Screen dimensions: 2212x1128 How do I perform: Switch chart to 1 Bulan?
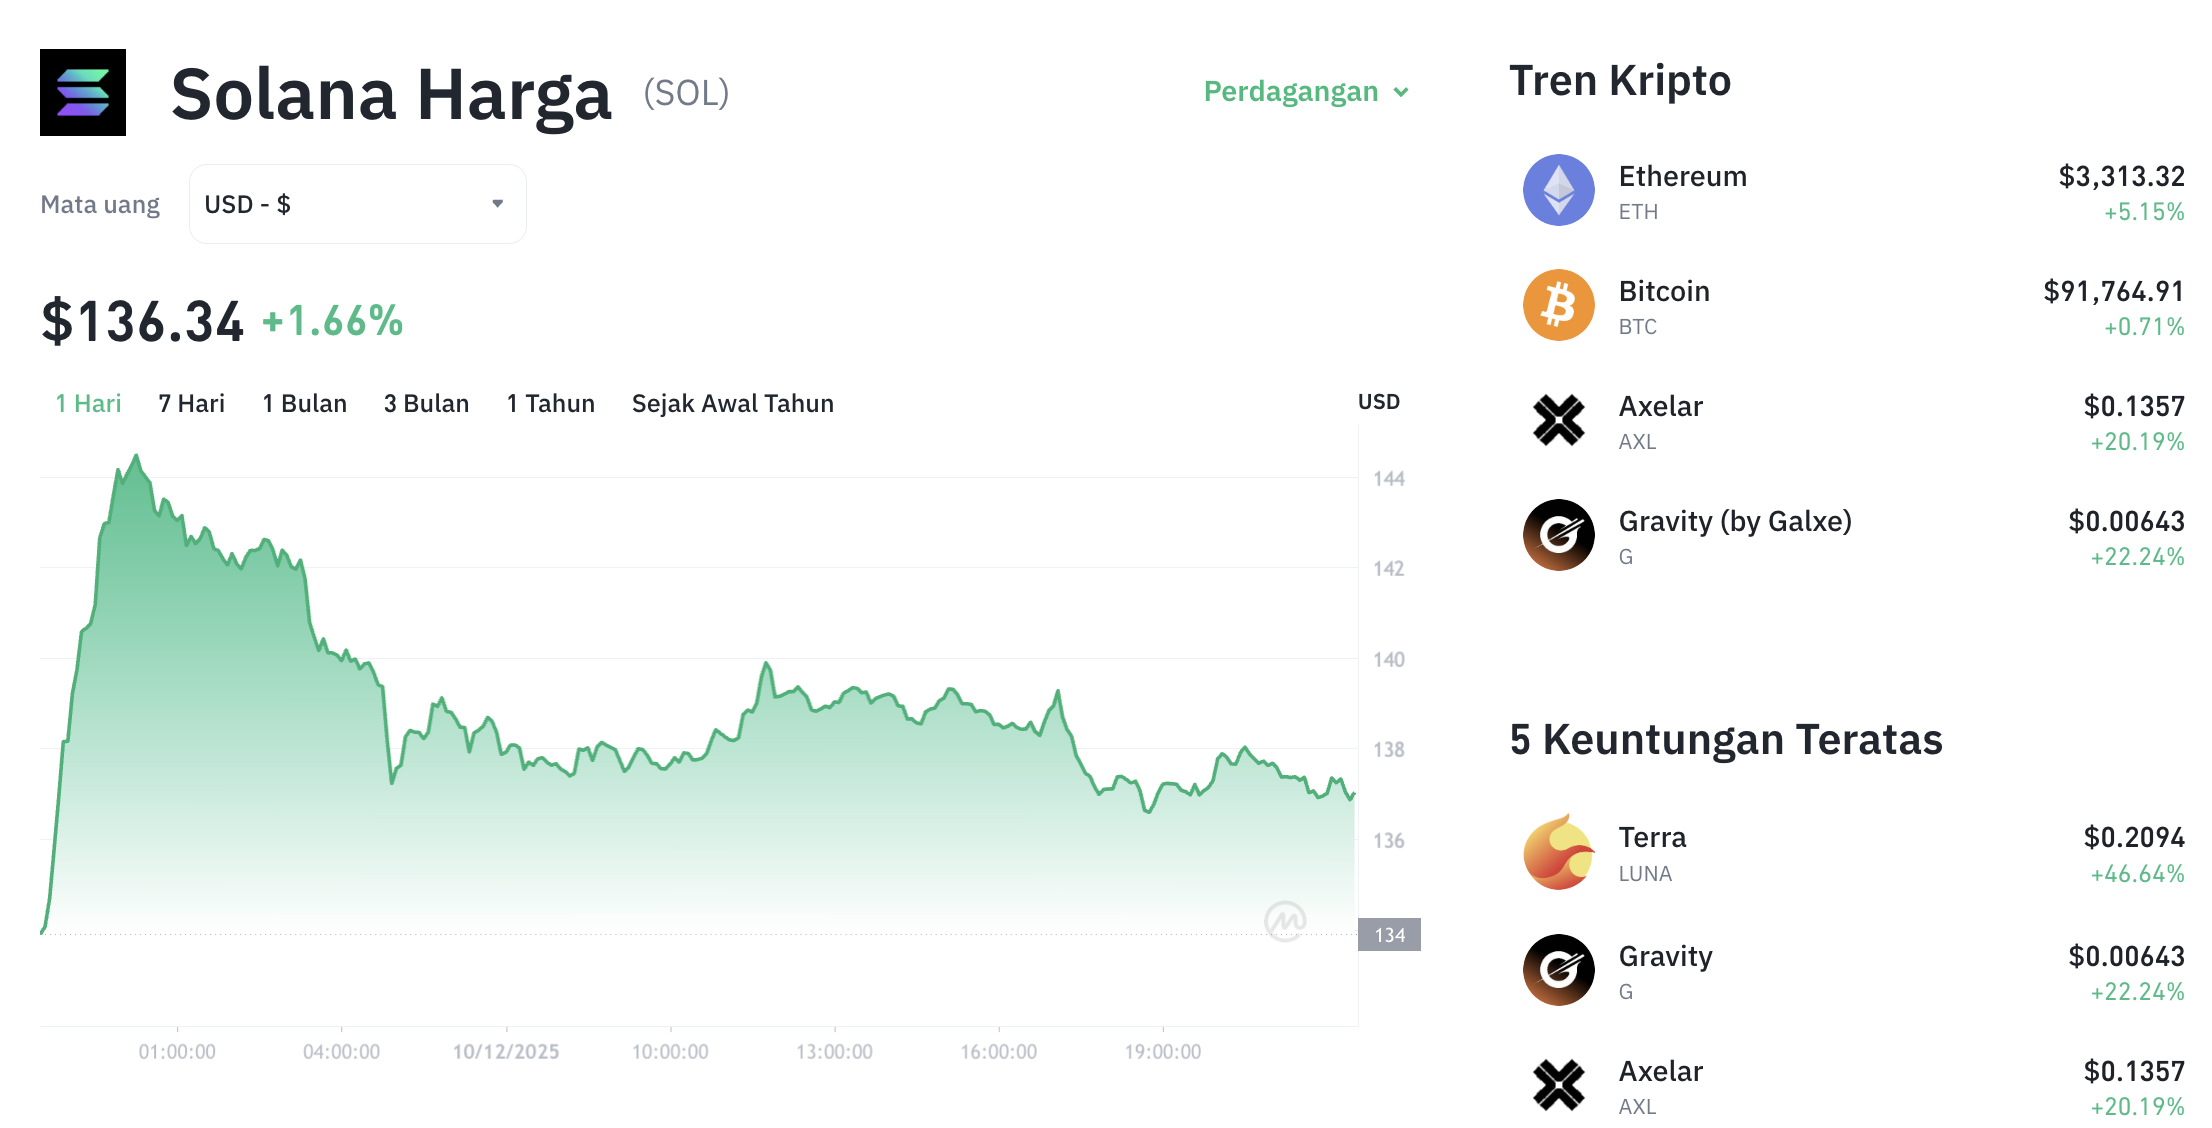(304, 404)
